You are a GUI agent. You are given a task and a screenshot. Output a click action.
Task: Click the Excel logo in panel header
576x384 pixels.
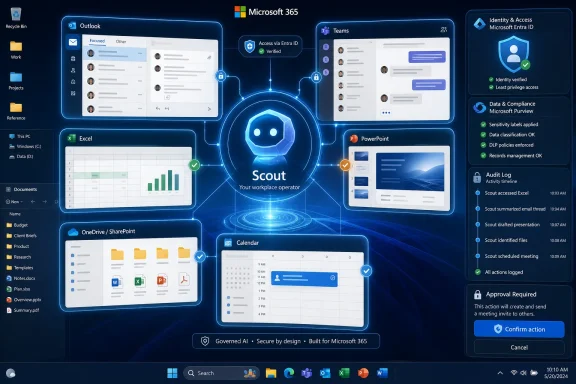(71, 138)
